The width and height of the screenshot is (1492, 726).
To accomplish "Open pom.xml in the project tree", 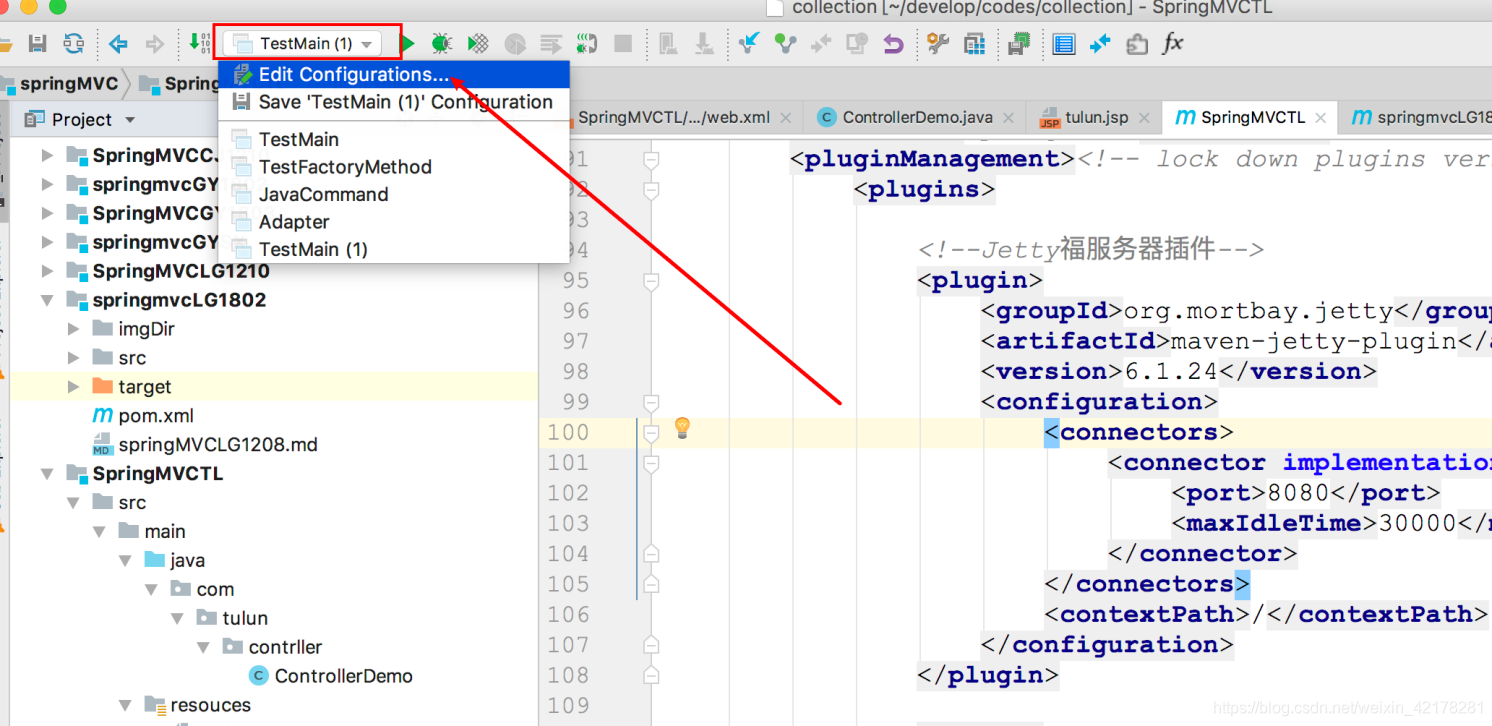I will (155, 416).
